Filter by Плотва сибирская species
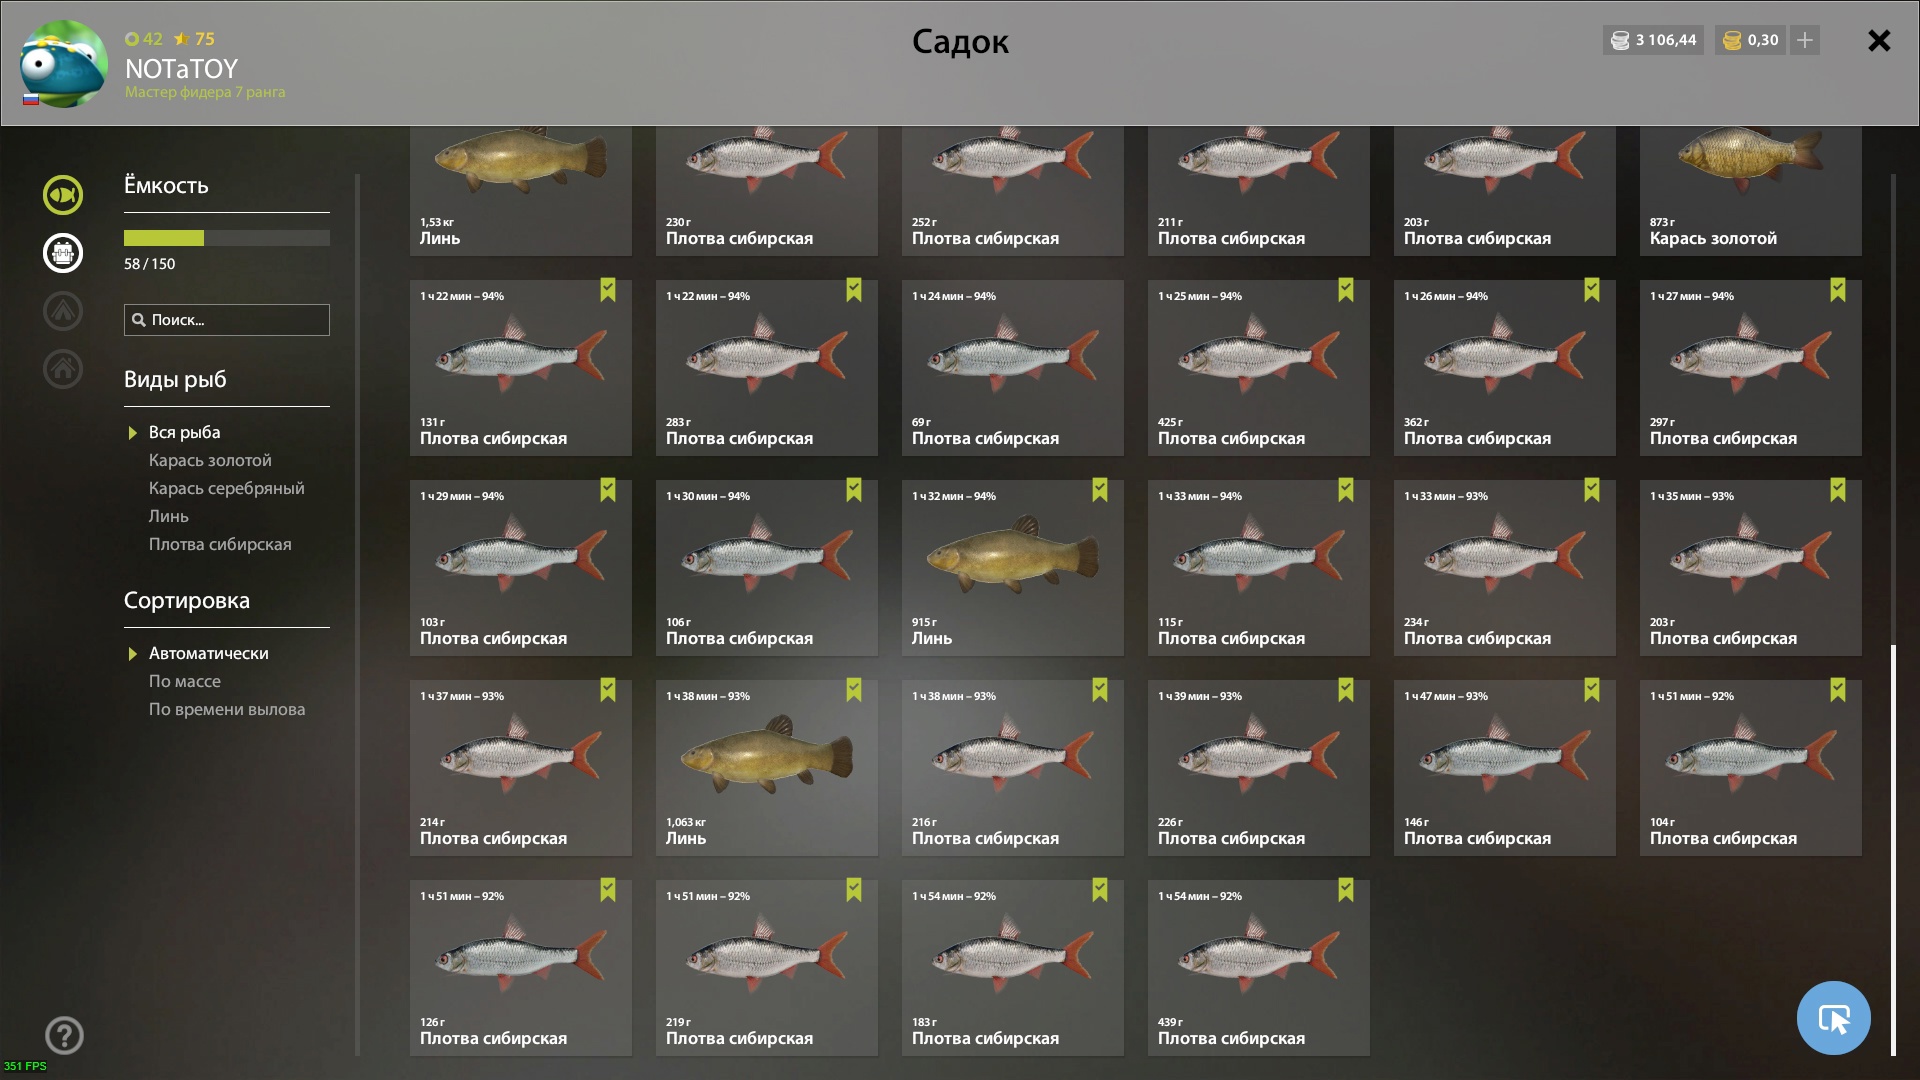Screen dimensions: 1920x1080 220,544
